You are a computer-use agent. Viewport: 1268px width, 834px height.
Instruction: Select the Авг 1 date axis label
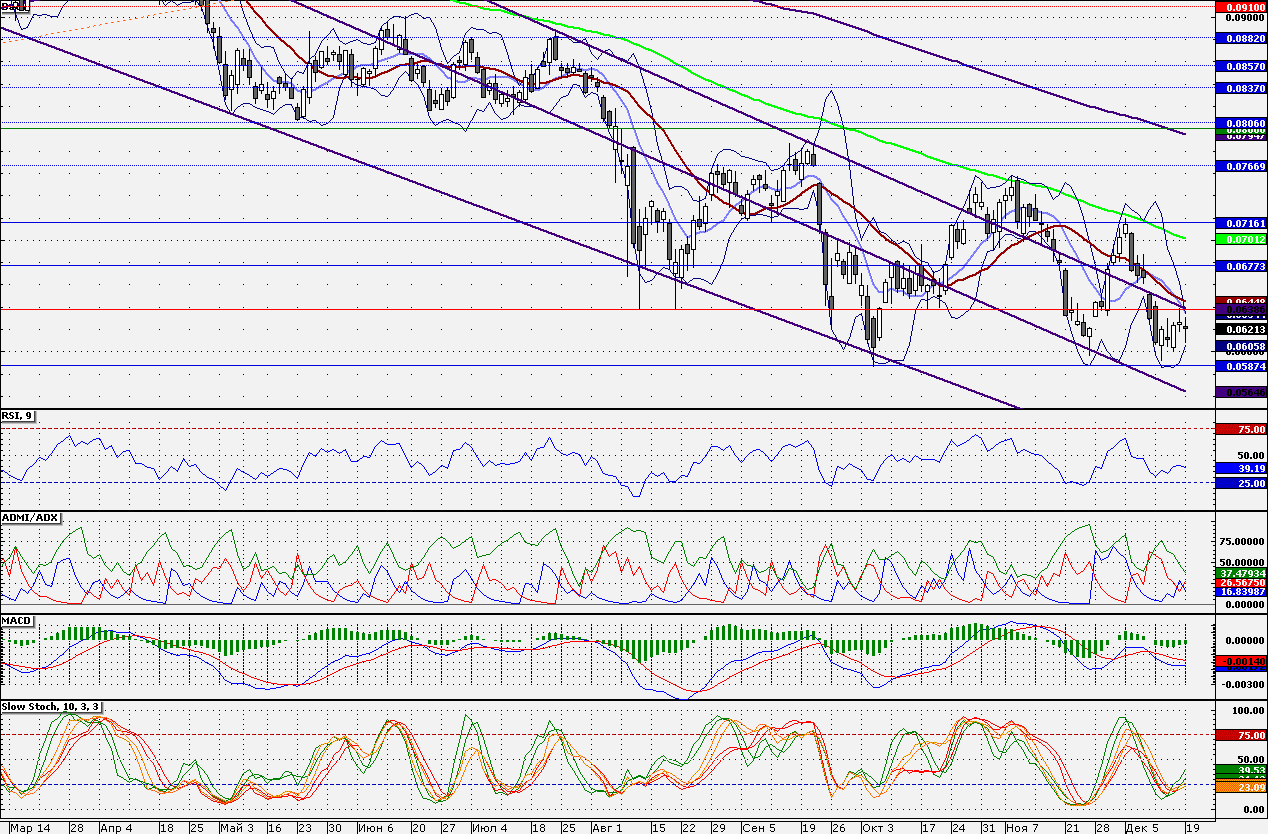coord(606,828)
